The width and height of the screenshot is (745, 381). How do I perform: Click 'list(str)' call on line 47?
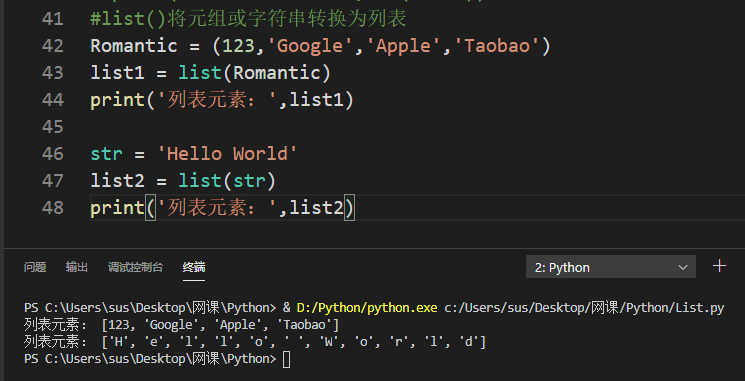pos(227,181)
